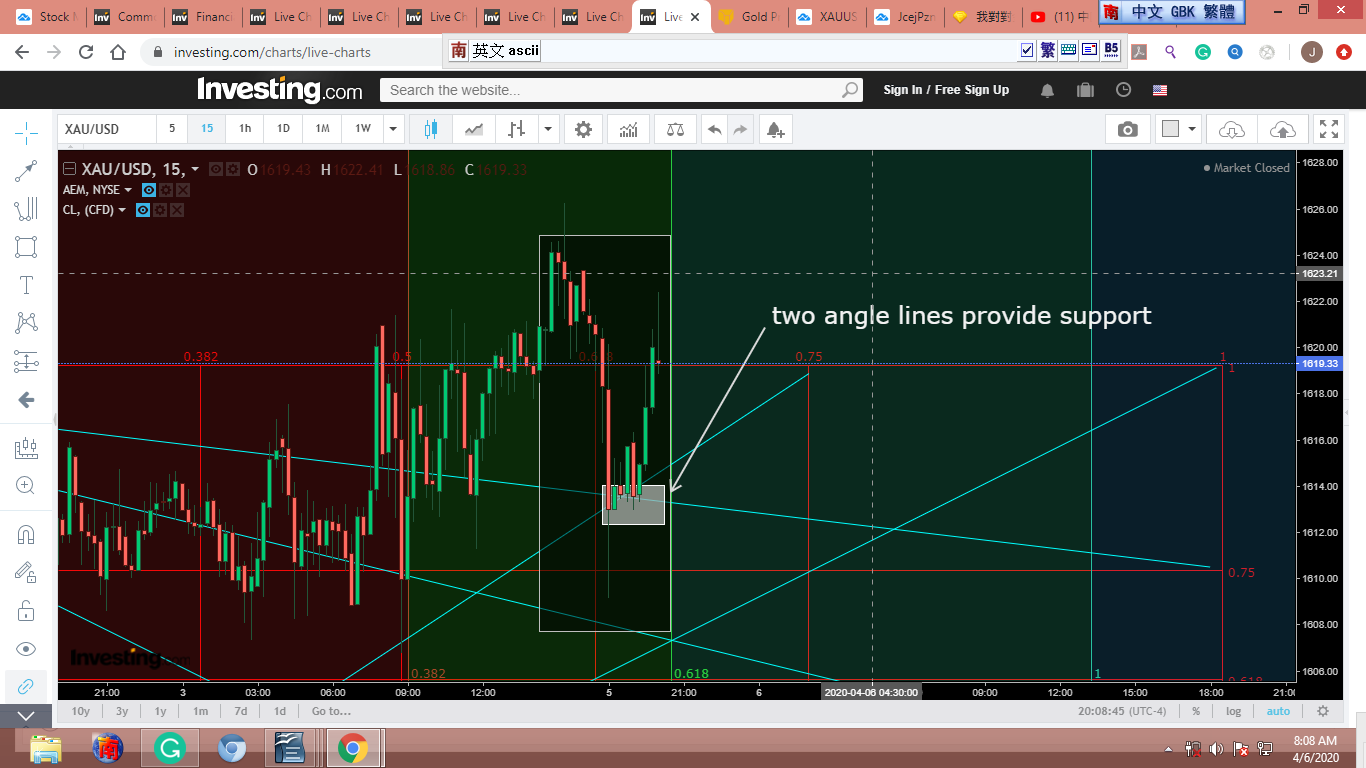Open Sign In / Free Sign Up
This screenshot has width=1366, height=768.
tap(946, 90)
